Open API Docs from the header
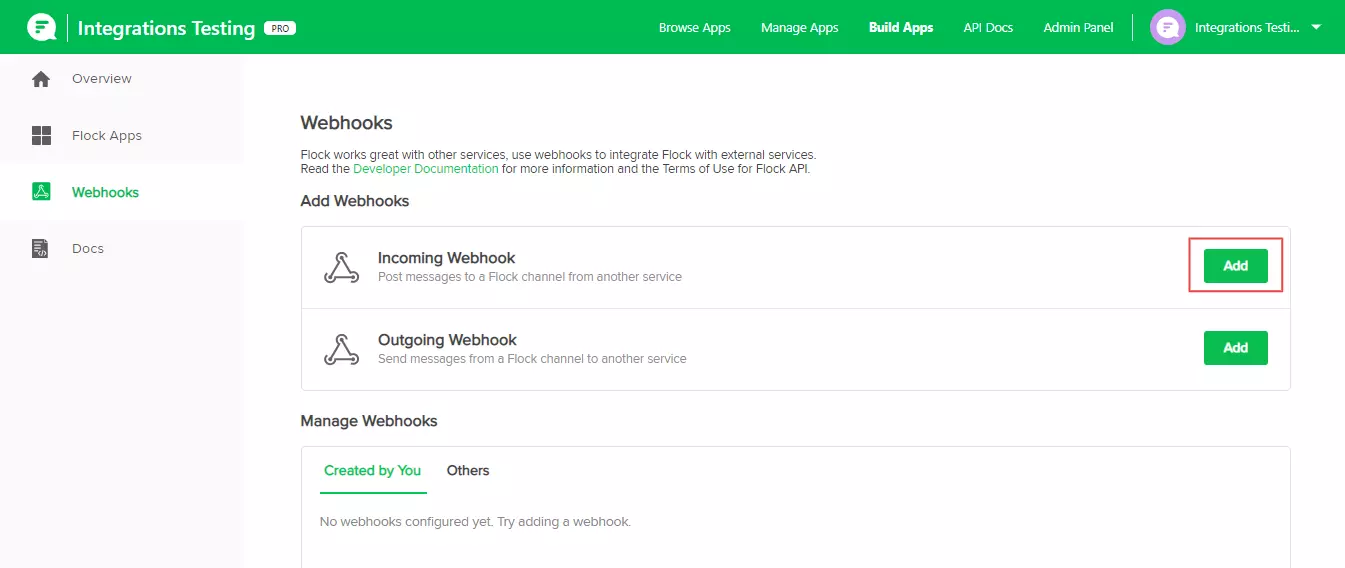The image size is (1345, 568). pos(988,28)
